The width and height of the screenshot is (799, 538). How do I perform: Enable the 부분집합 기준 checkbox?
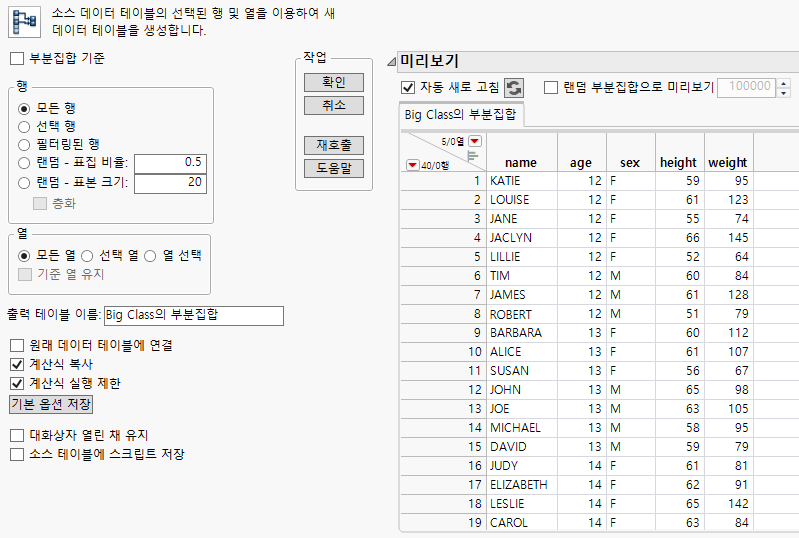pyautogui.click(x=17, y=58)
